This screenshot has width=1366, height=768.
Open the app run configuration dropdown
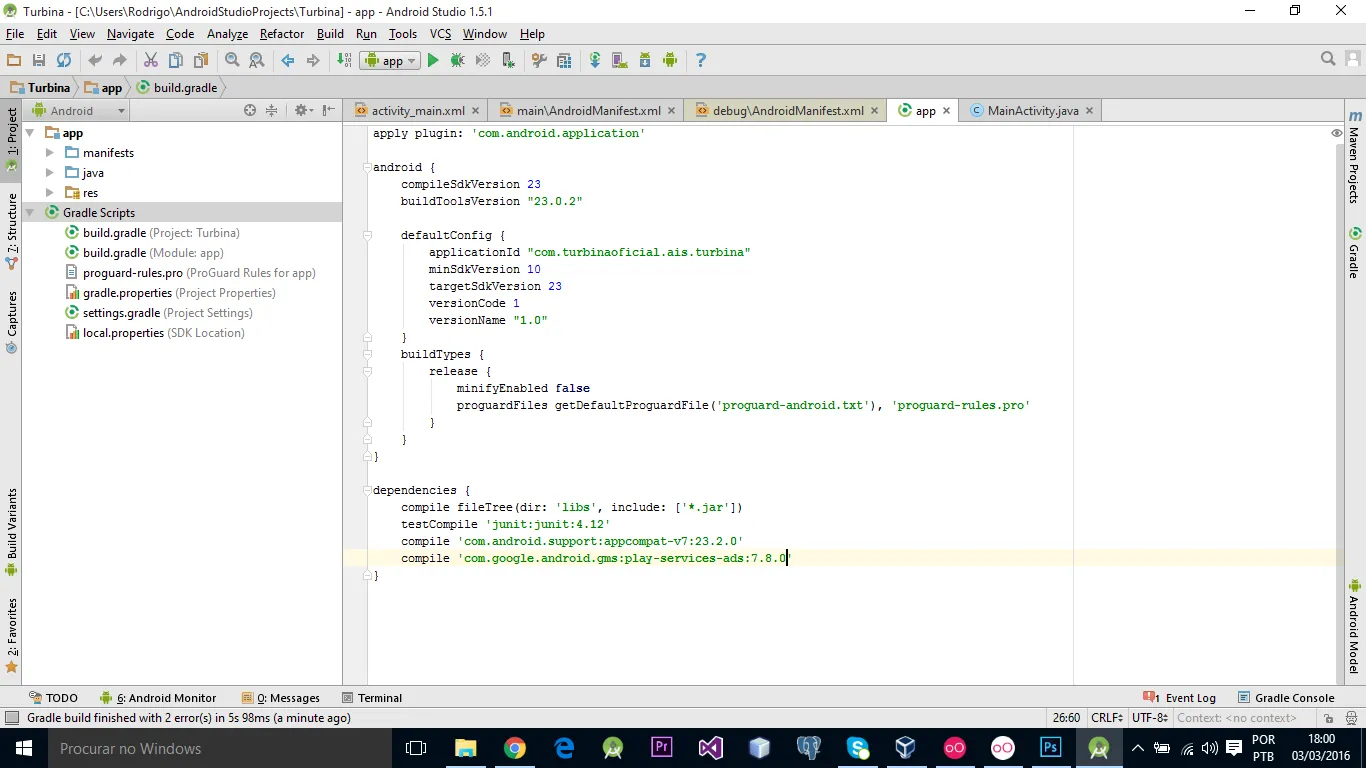[x=391, y=61]
